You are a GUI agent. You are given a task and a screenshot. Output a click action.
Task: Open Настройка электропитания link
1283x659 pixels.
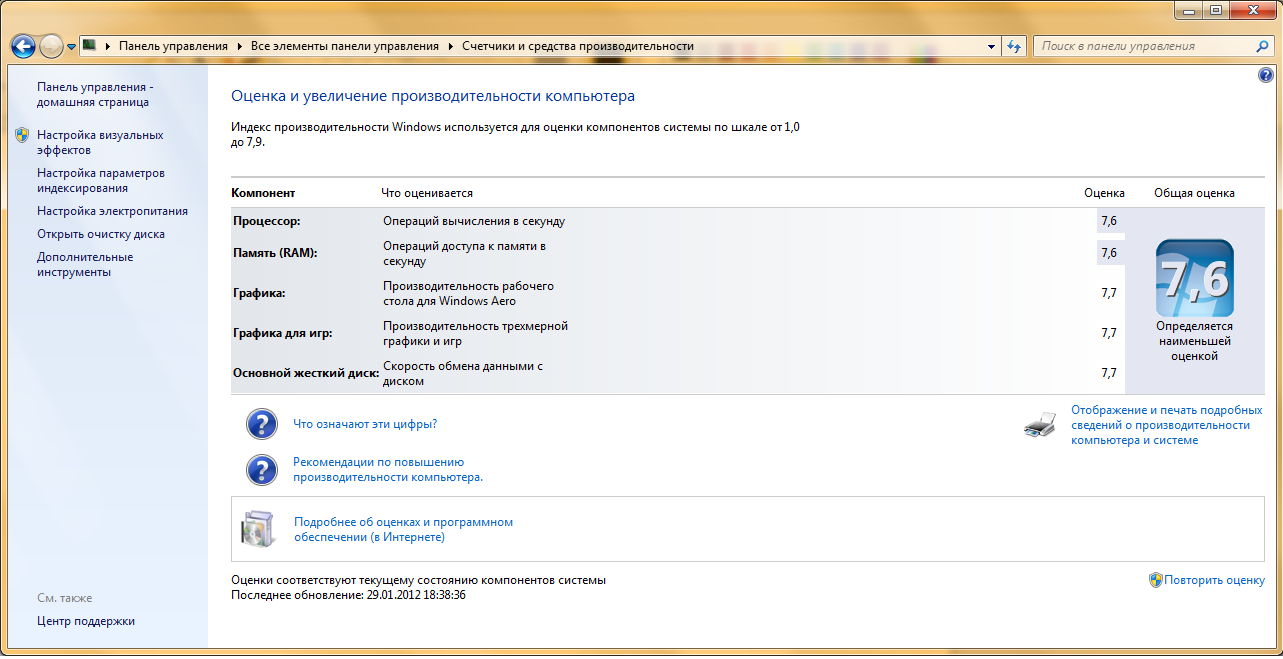coord(112,211)
